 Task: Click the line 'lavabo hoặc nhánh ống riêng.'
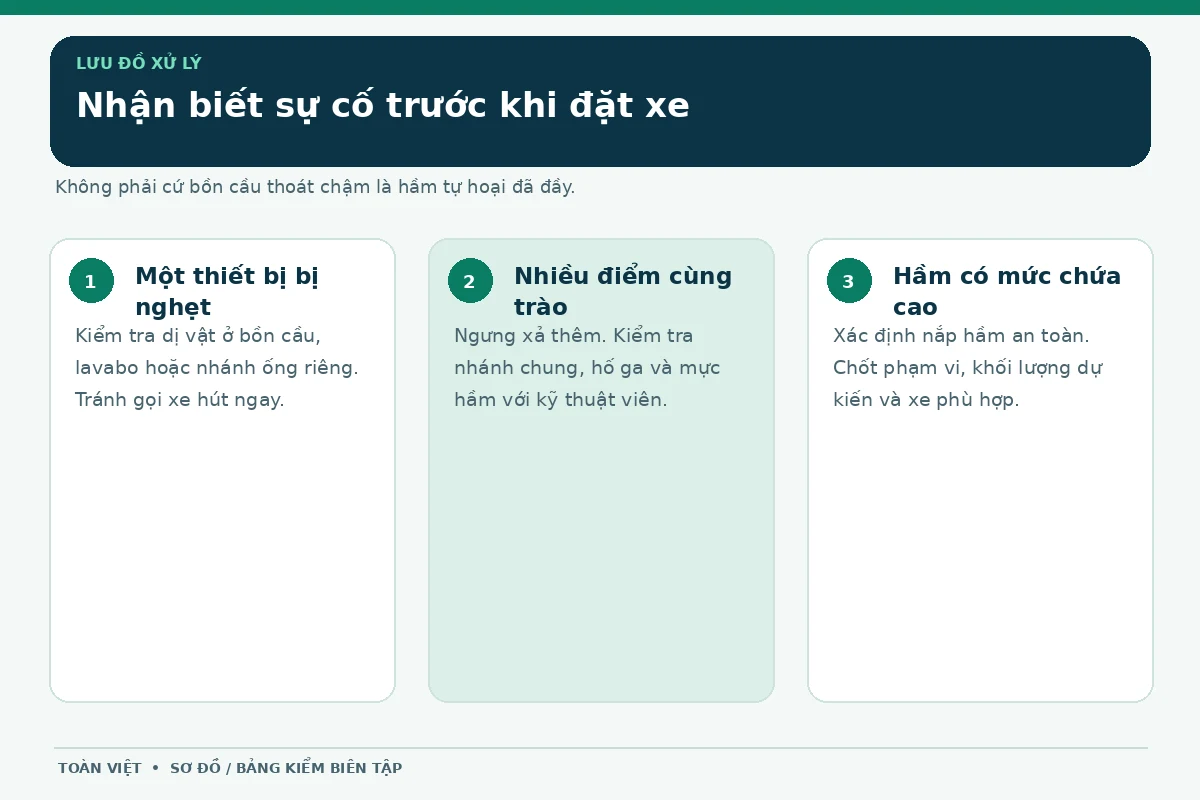(217, 368)
